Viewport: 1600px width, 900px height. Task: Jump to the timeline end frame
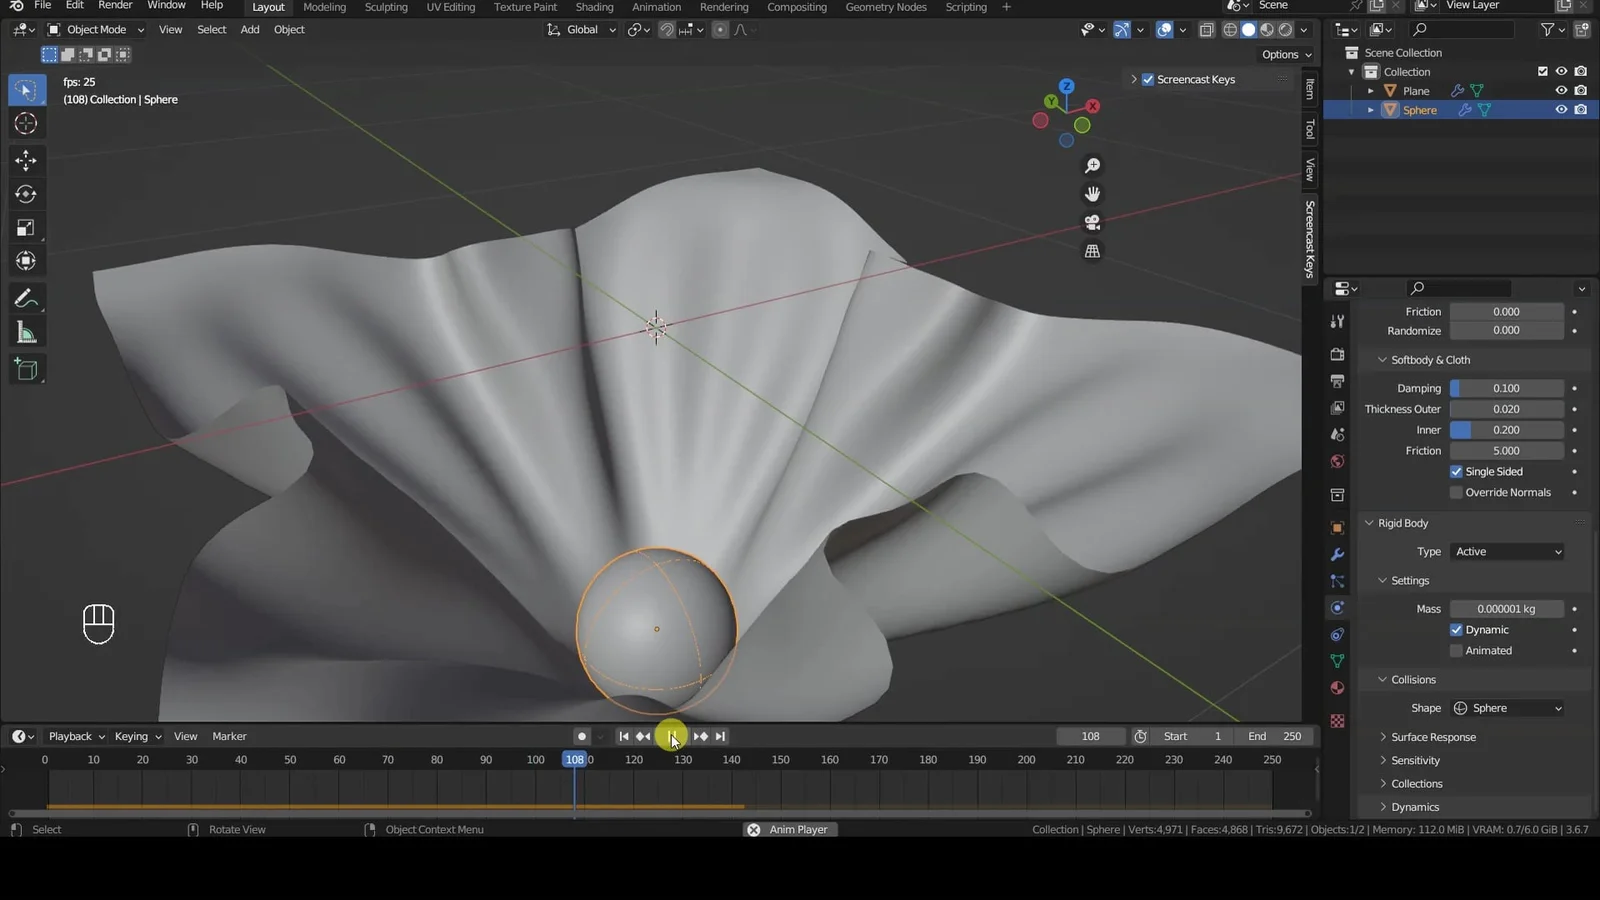(x=720, y=736)
